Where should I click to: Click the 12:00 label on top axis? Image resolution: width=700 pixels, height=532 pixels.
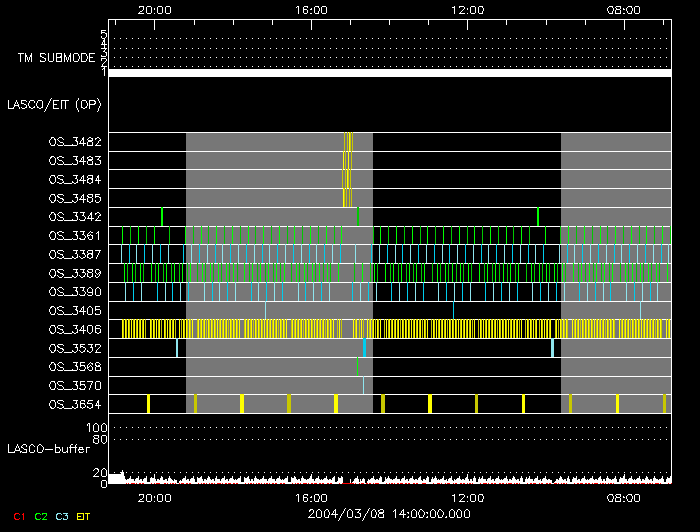[468, 9]
